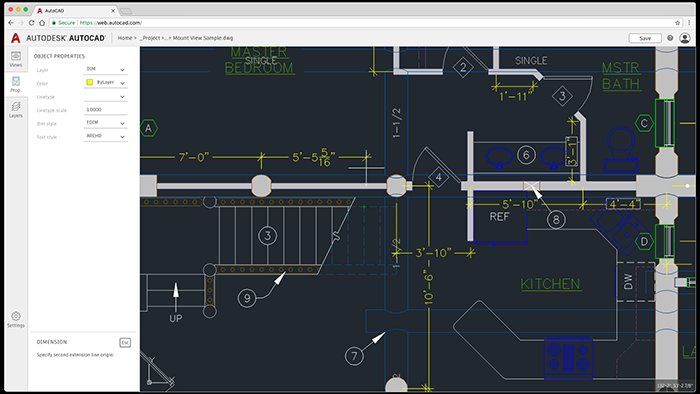Open the user account avatar icon
The width and height of the screenshot is (700, 394).
[685, 38]
